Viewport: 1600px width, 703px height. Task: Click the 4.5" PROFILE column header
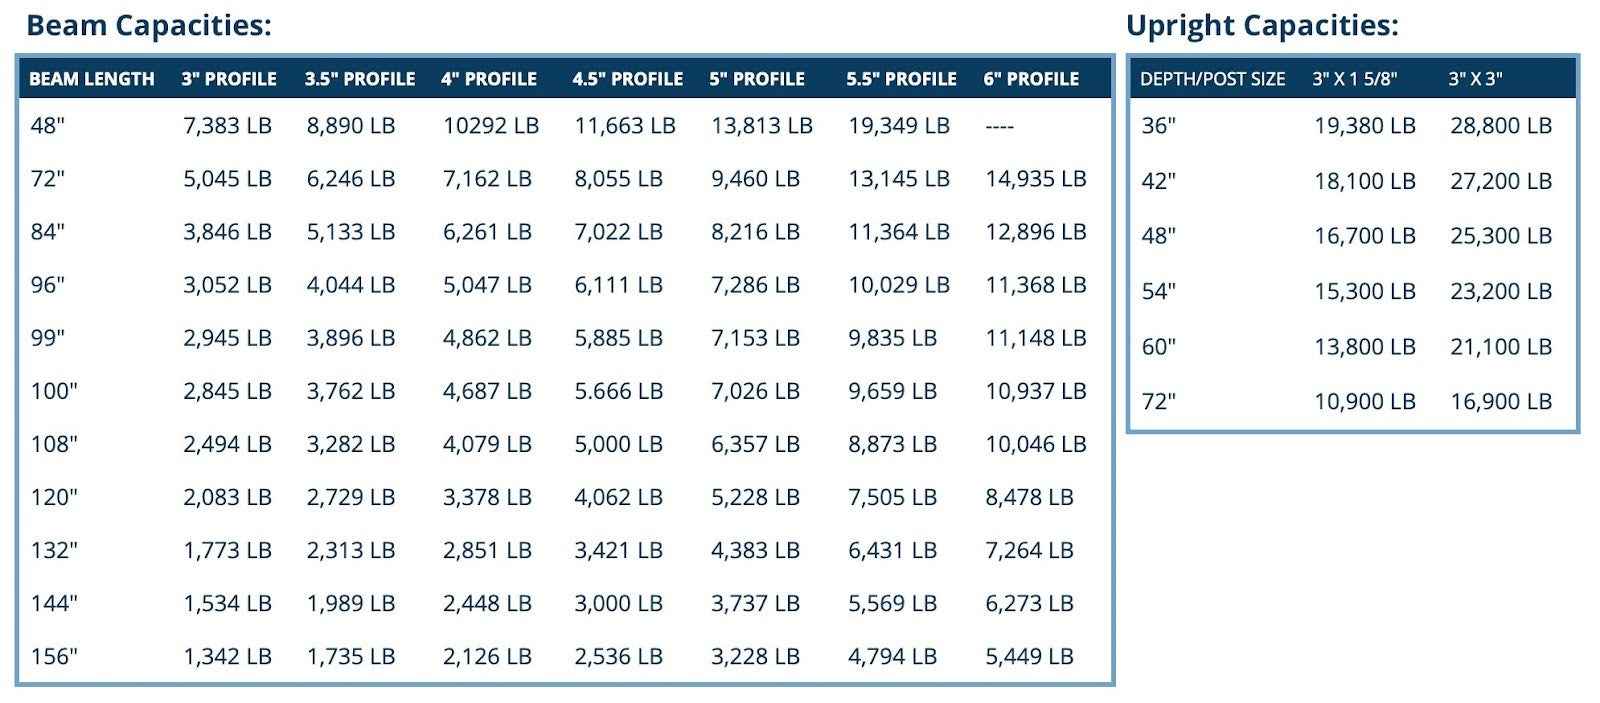628,79
